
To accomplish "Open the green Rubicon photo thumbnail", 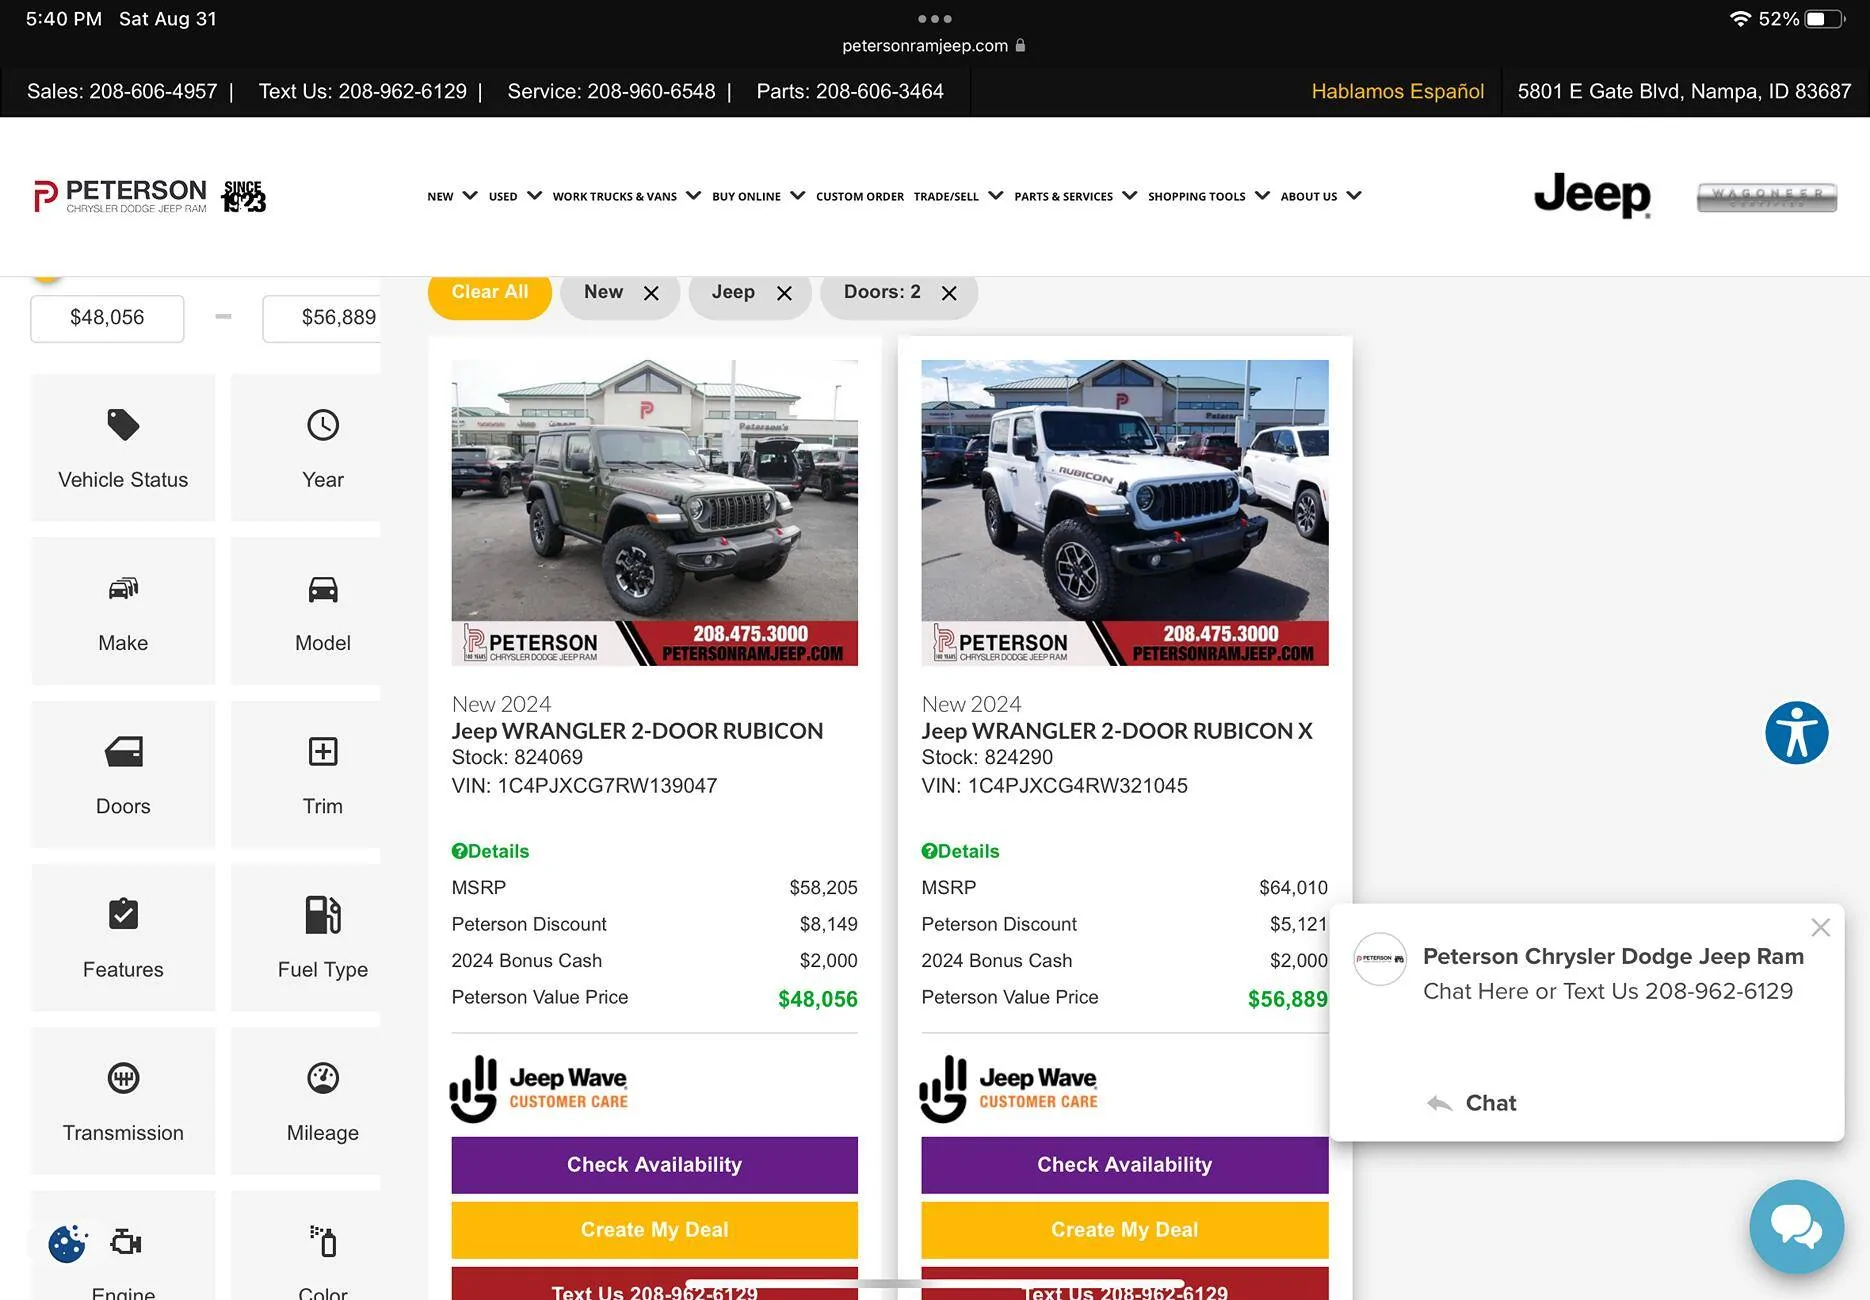I will pyautogui.click(x=654, y=512).
